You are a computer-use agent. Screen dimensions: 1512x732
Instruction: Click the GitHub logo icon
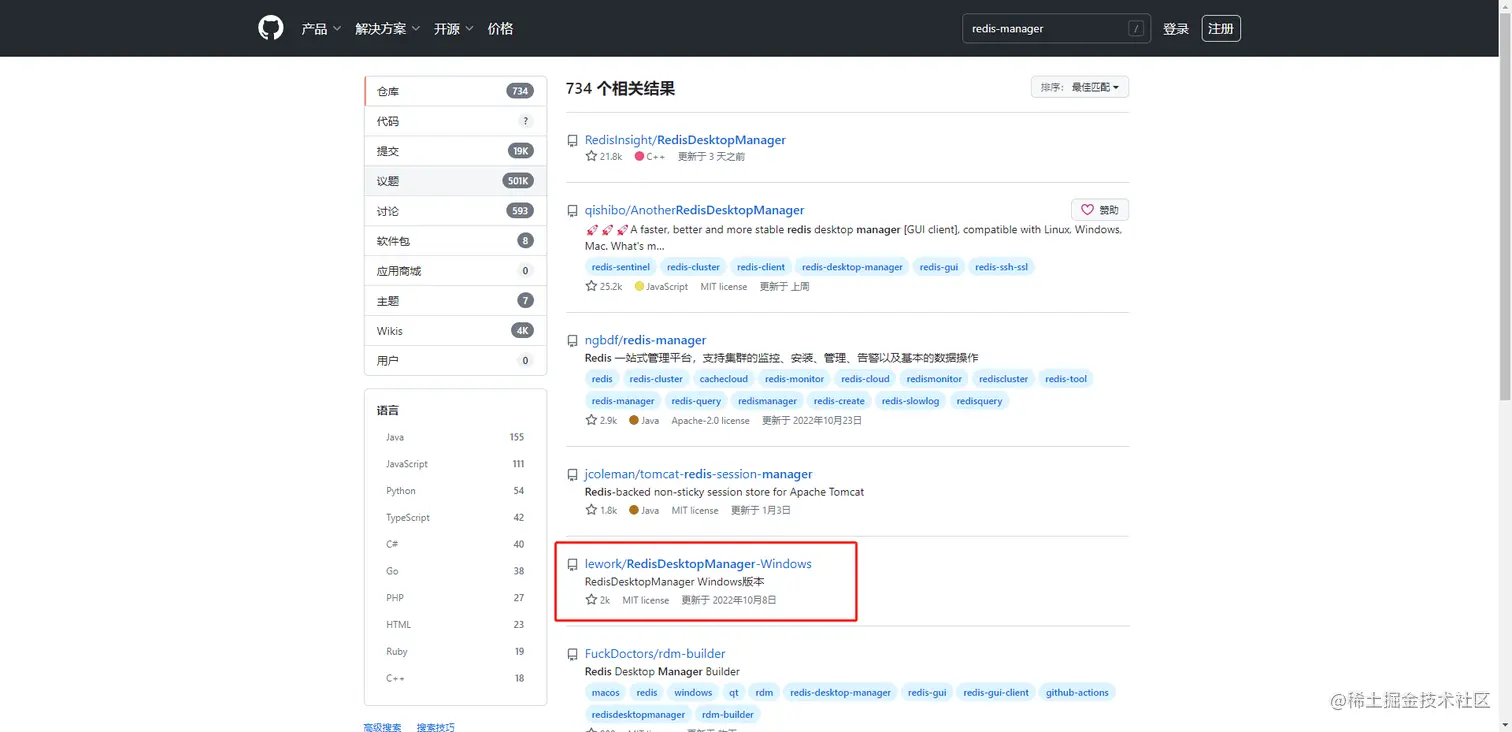270,27
